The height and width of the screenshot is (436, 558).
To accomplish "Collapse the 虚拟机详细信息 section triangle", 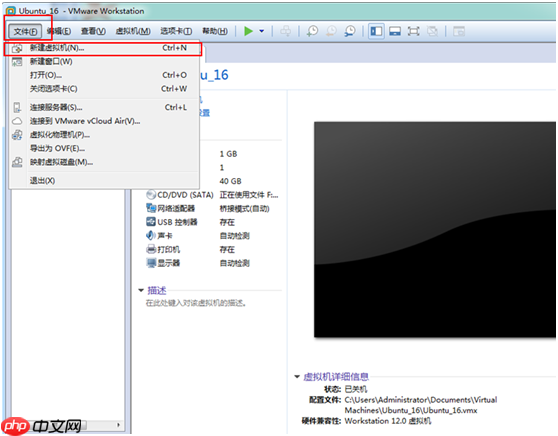I will pos(297,376).
